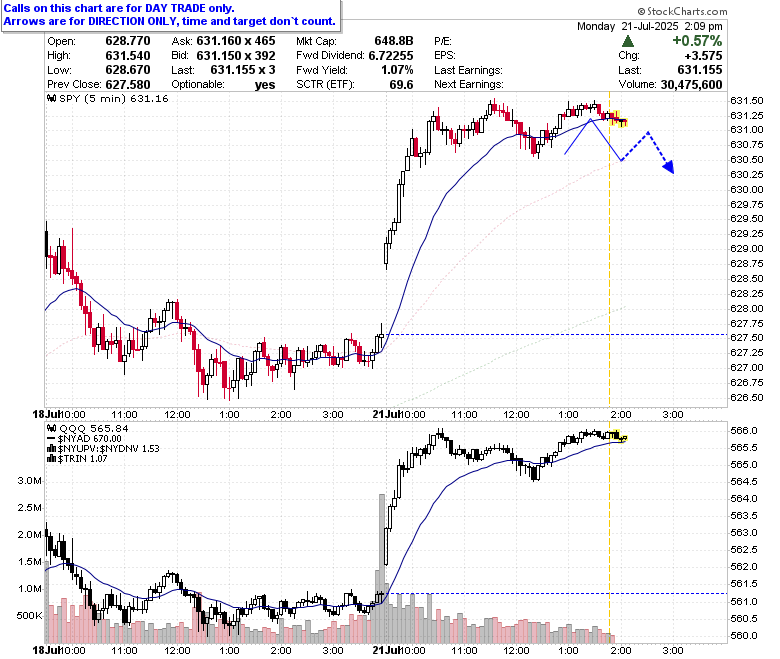The height and width of the screenshot is (659, 780).
Task: Click the $NYAD line legend marker
Action: tap(51, 439)
